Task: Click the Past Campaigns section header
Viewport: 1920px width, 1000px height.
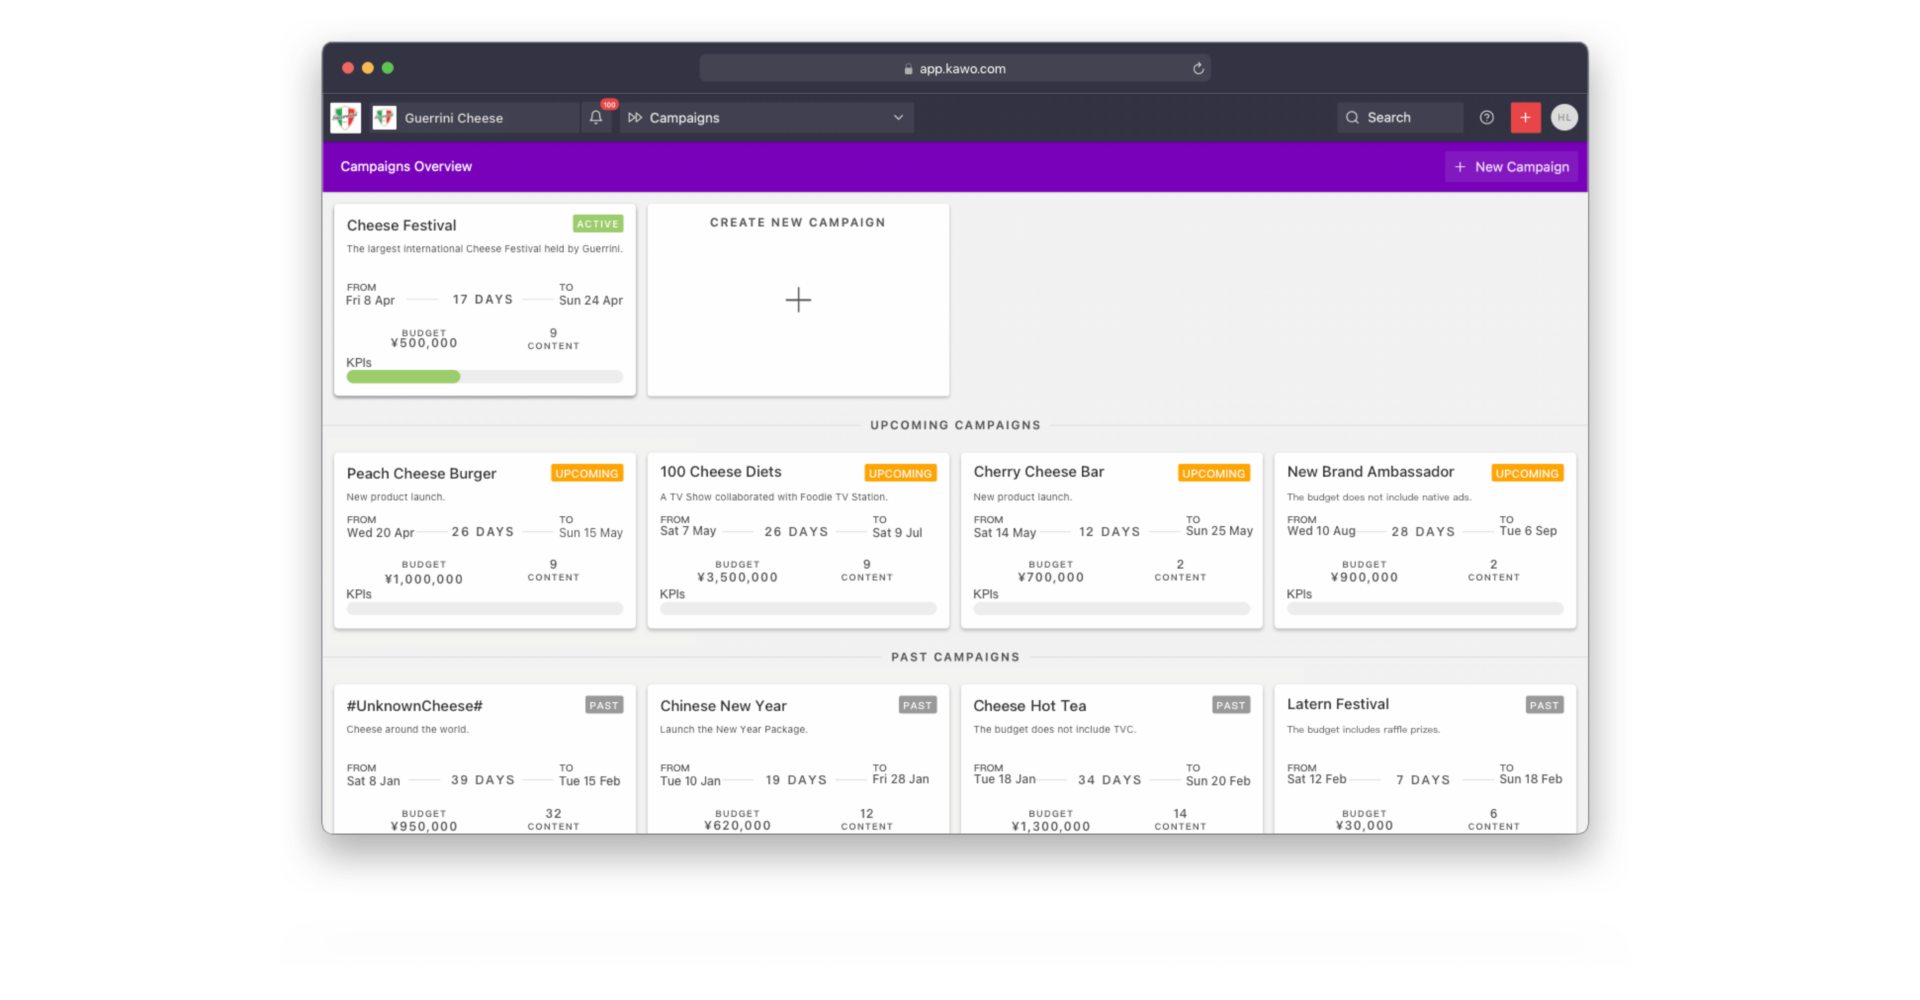Action: click(x=955, y=657)
